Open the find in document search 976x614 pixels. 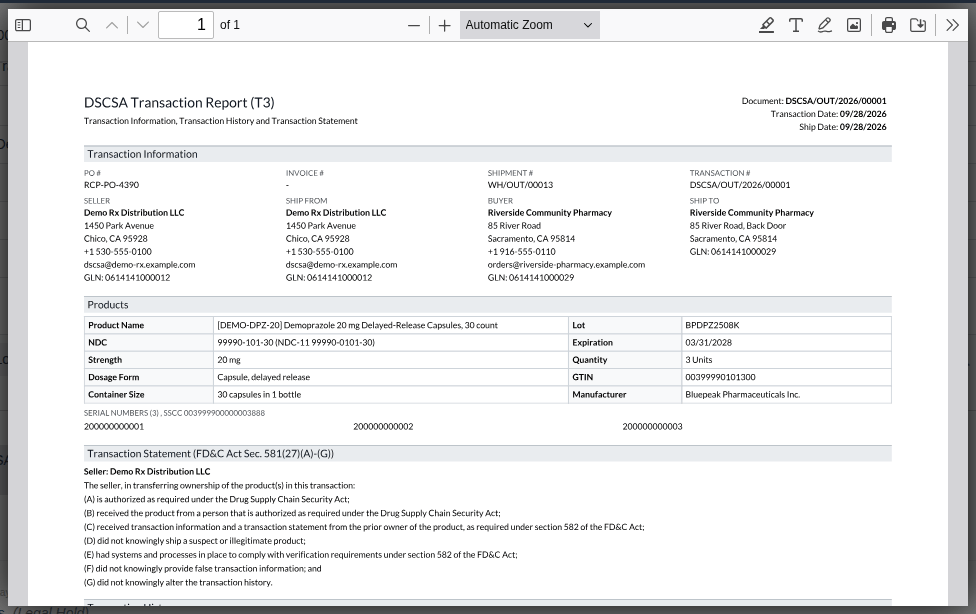(x=82, y=25)
